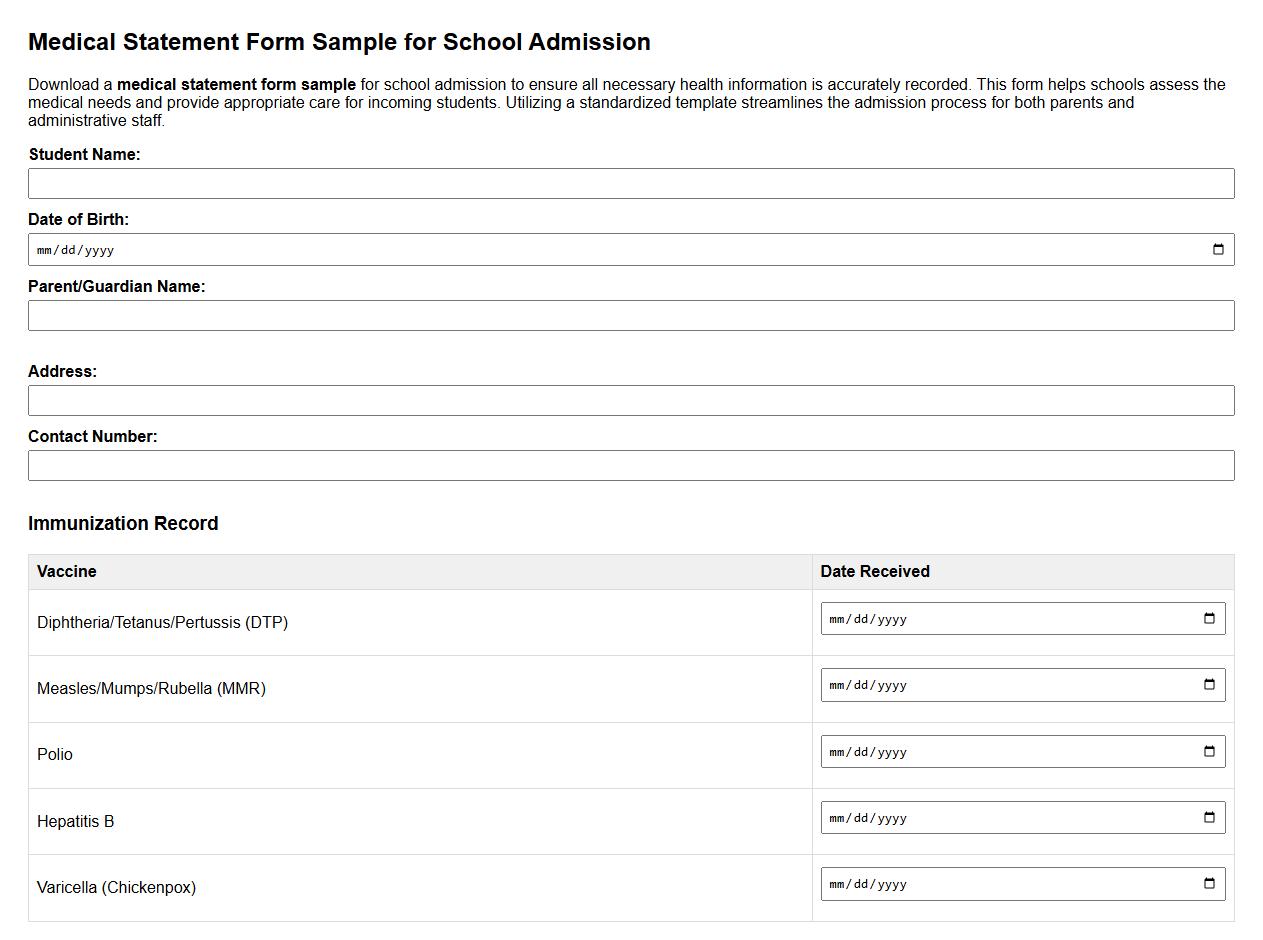
Task: Click the Date Received column header
Action: (874, 571)
